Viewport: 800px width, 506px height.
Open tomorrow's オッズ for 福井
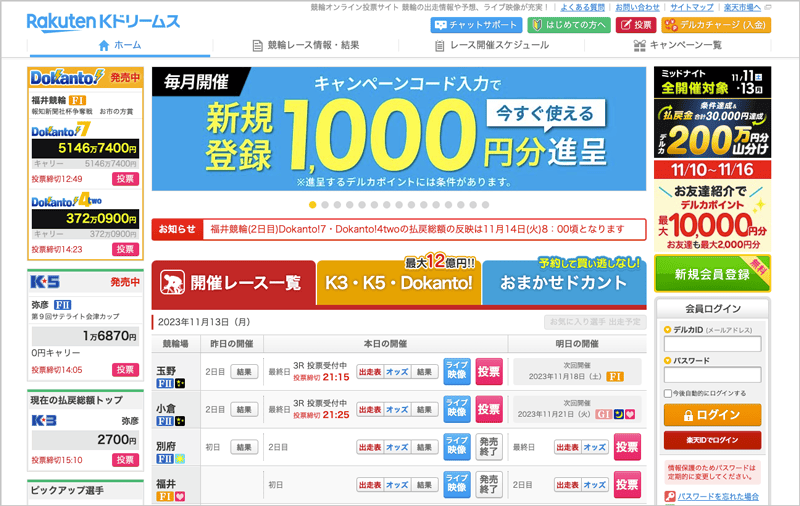pyautogui.click(x=595, y=485)
